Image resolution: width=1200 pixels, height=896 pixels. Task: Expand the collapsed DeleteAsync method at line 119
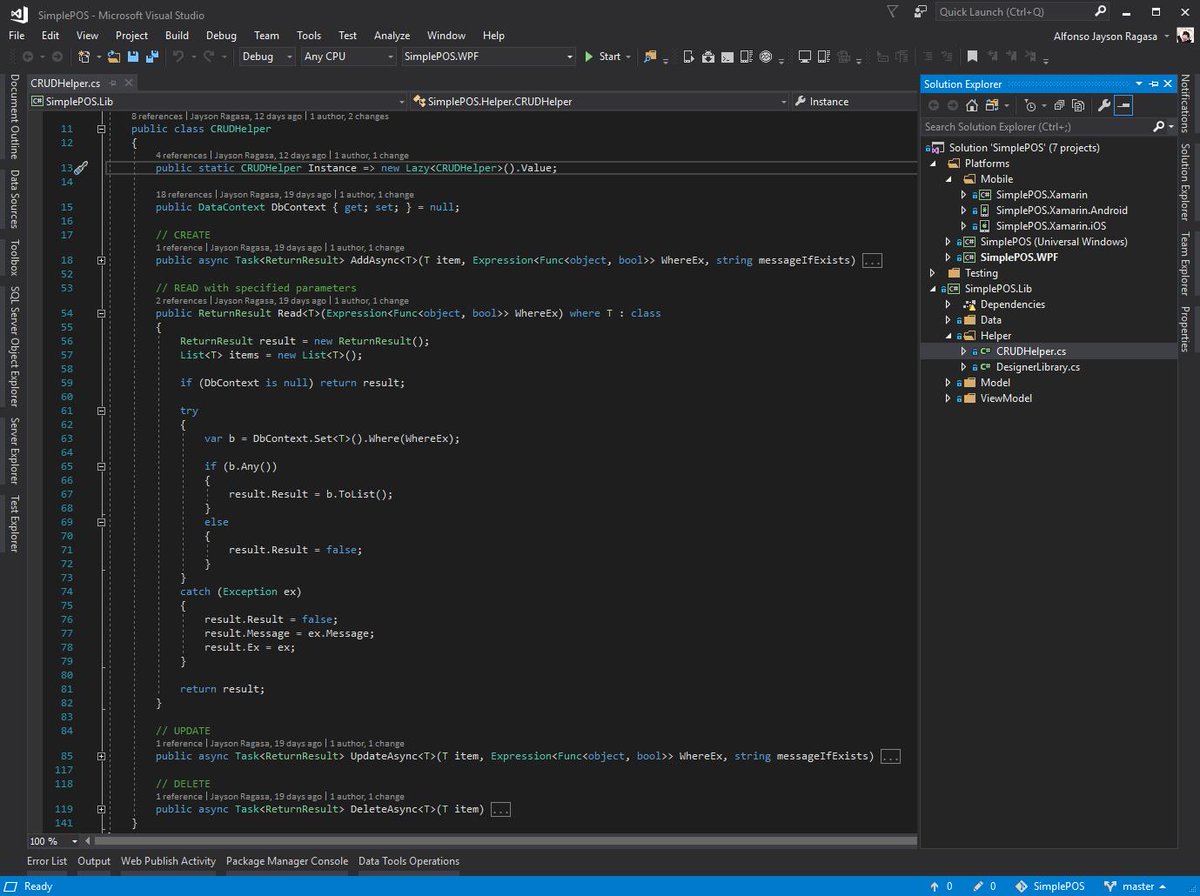click(101, 809)
